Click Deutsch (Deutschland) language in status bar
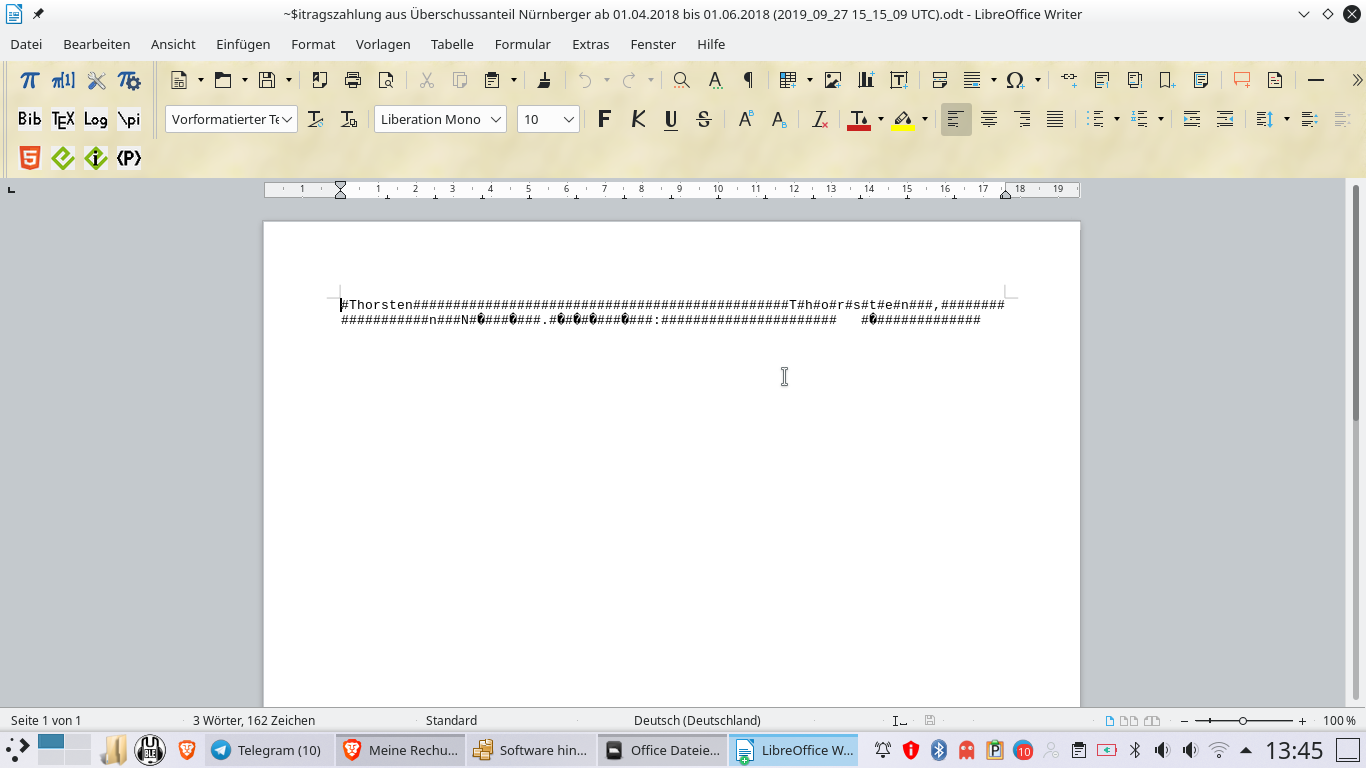This screenshot has height=768, width=1366. coord(697,720)
